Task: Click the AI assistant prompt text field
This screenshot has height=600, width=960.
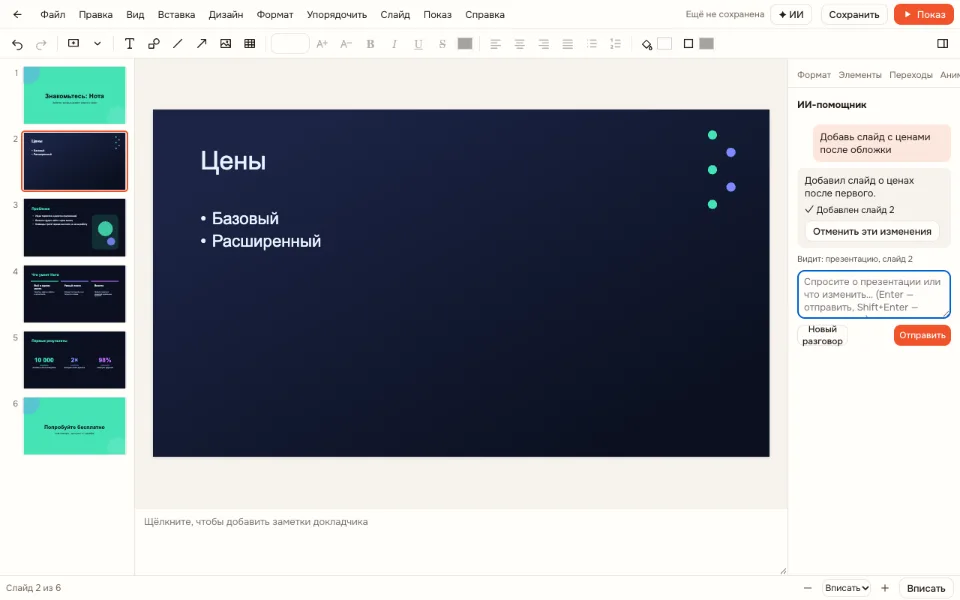Action: coord(874,294)
